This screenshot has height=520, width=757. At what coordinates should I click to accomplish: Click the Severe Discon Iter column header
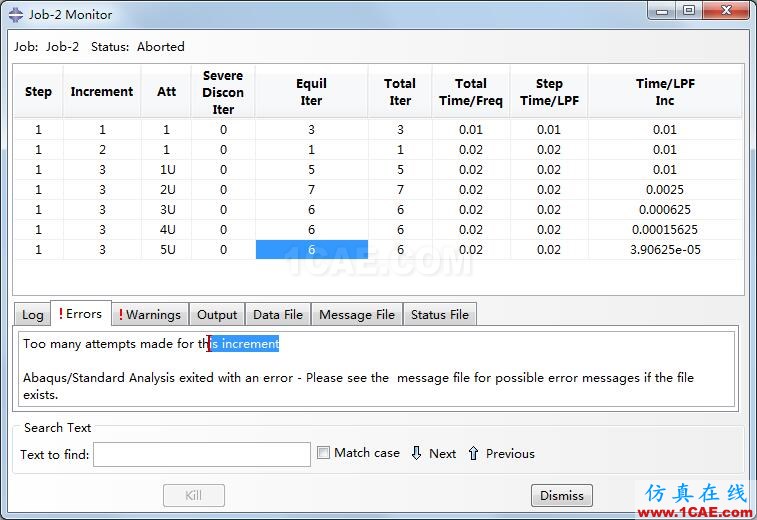[x=223, y=92]
